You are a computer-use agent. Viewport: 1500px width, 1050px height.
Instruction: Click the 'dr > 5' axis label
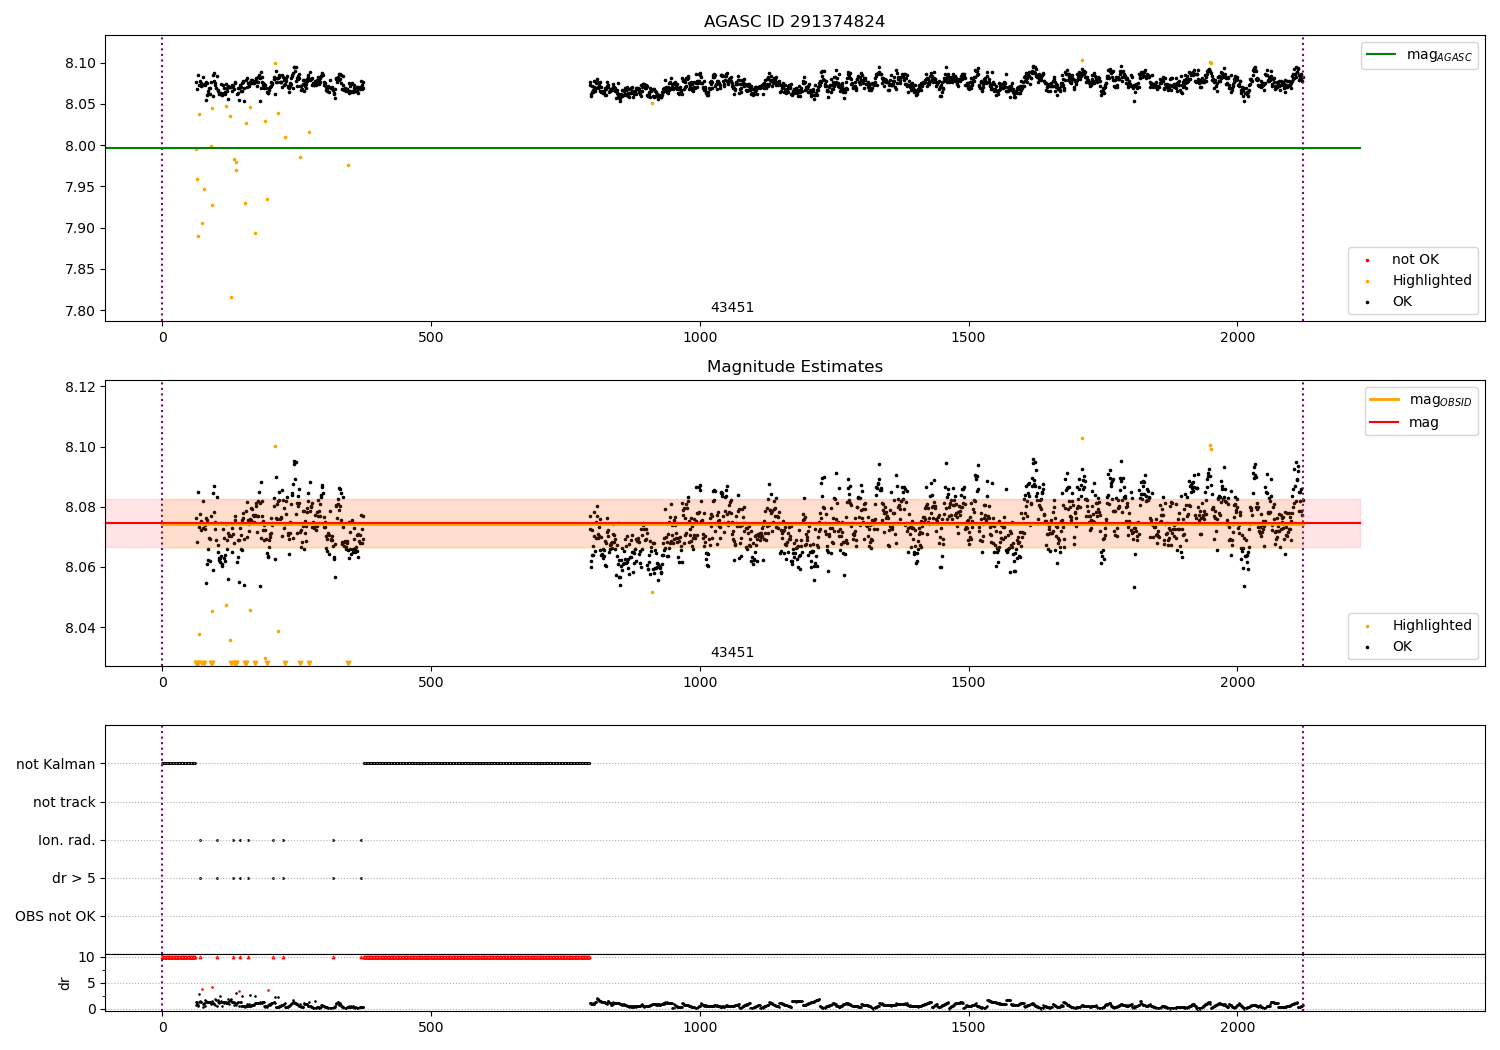[x=73, y=878]
